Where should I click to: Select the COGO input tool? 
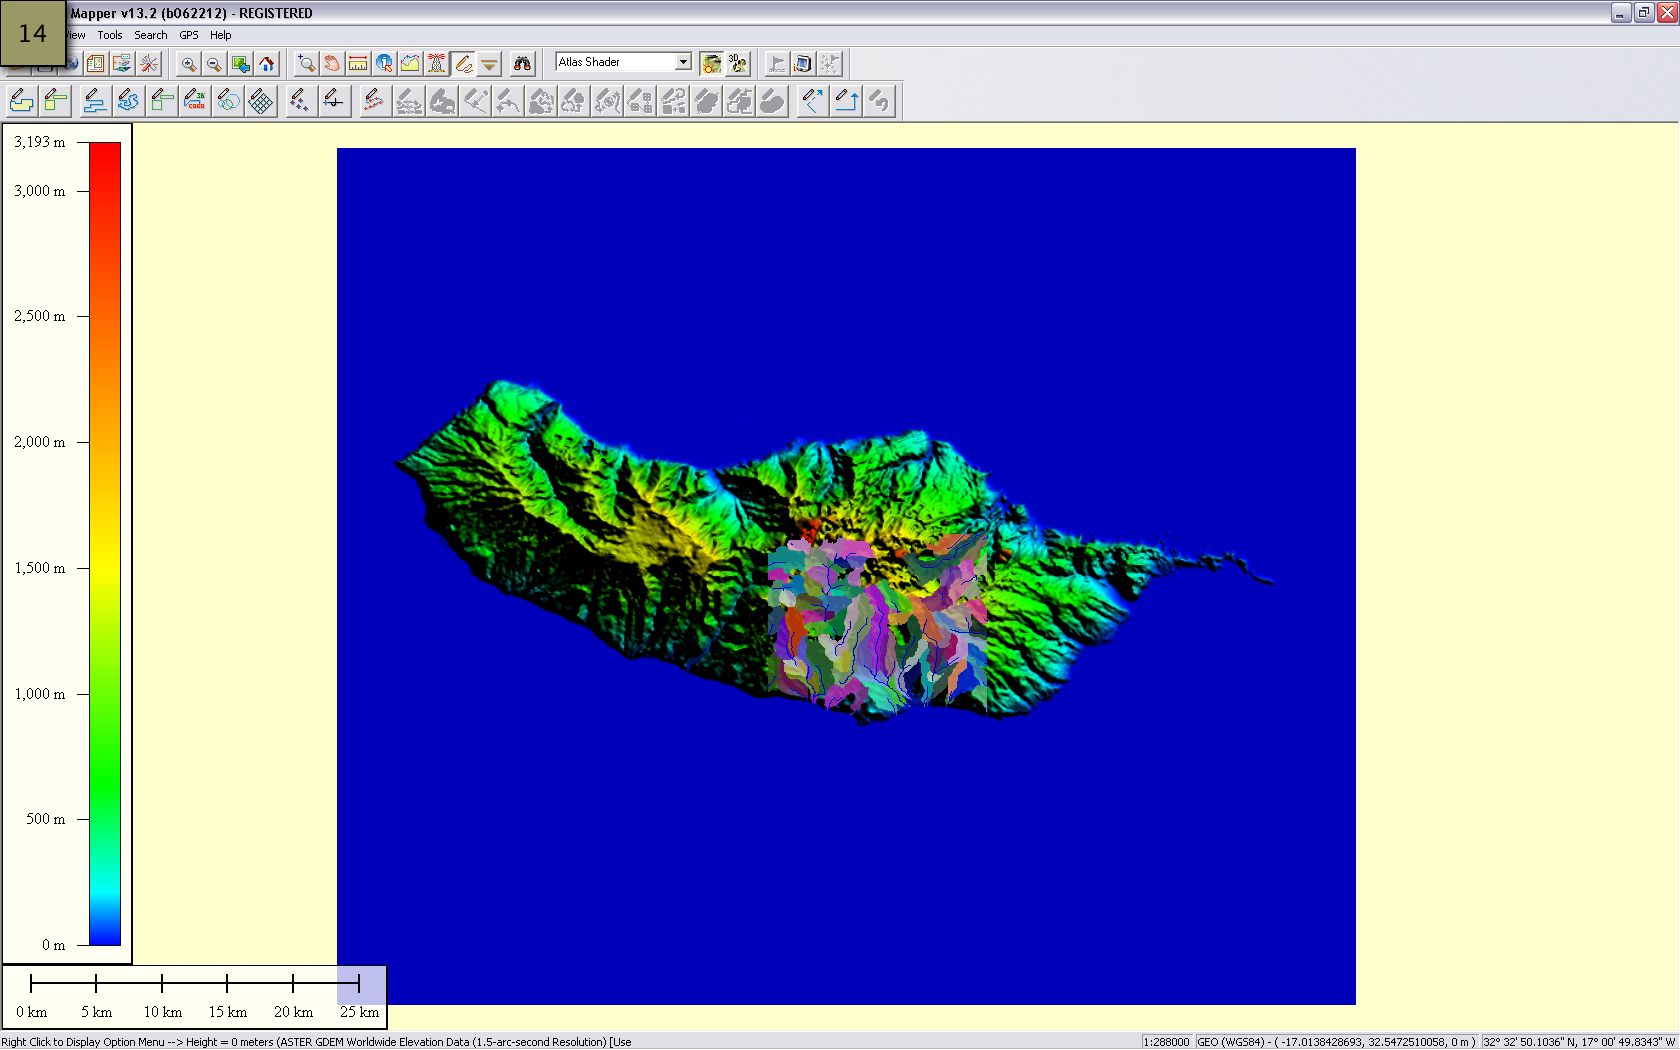tap(195, 101)
